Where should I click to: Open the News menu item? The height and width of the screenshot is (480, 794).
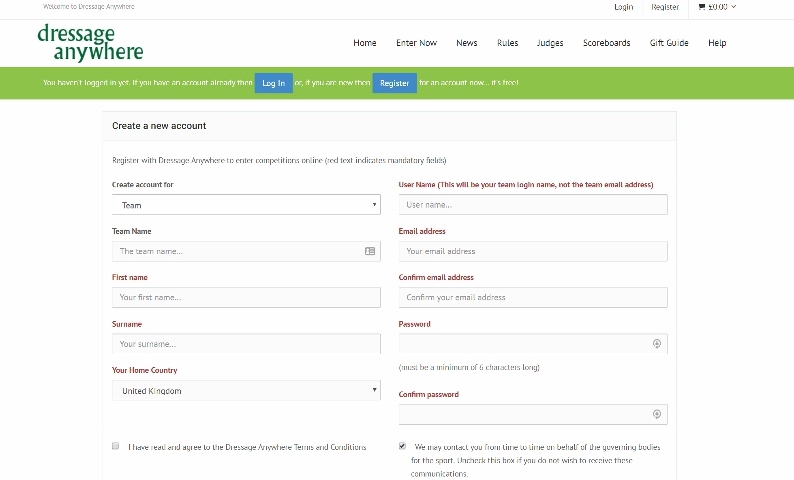pos(466,43)
